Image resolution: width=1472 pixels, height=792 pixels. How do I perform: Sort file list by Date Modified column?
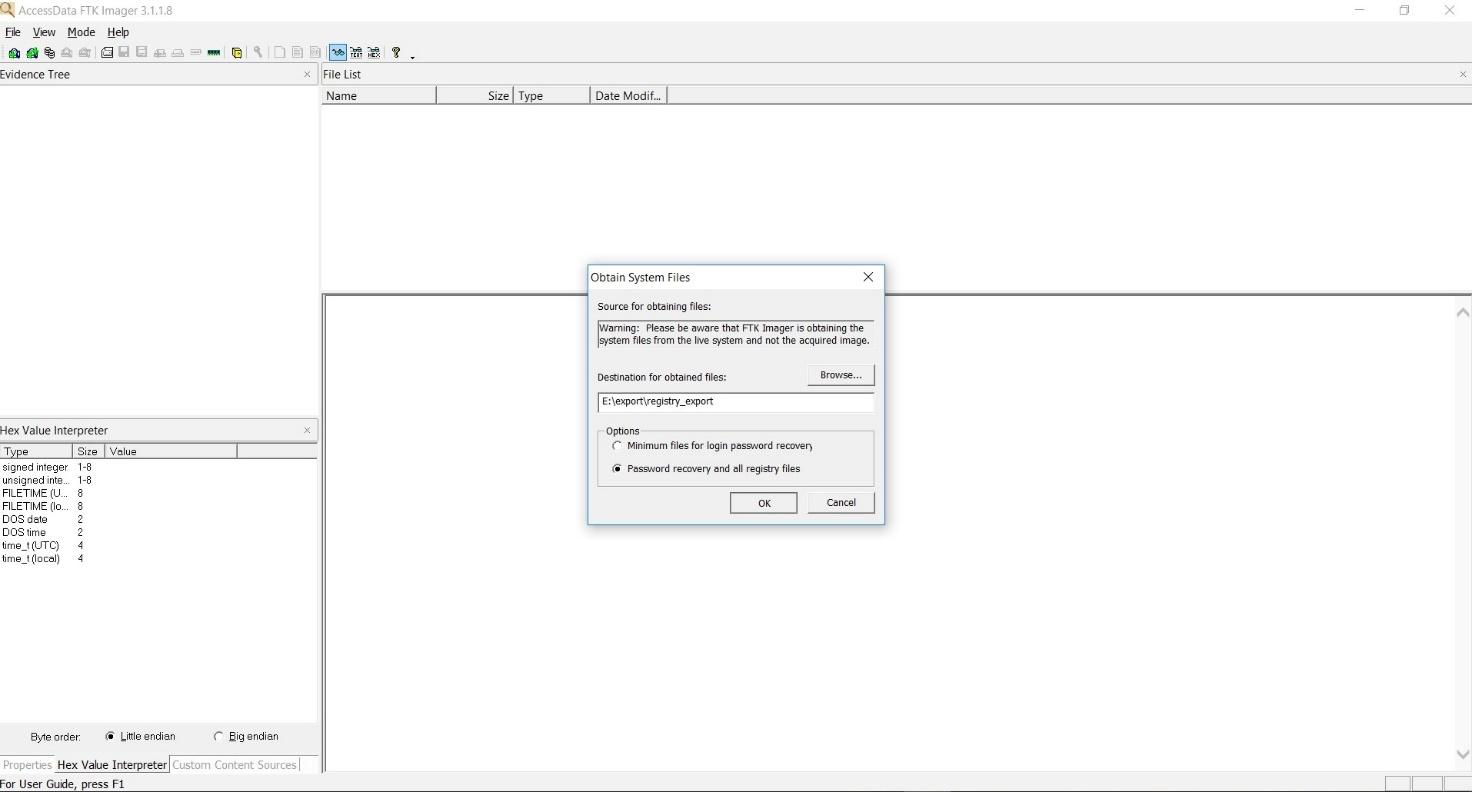pyautogui.click(x=629, y=96)
